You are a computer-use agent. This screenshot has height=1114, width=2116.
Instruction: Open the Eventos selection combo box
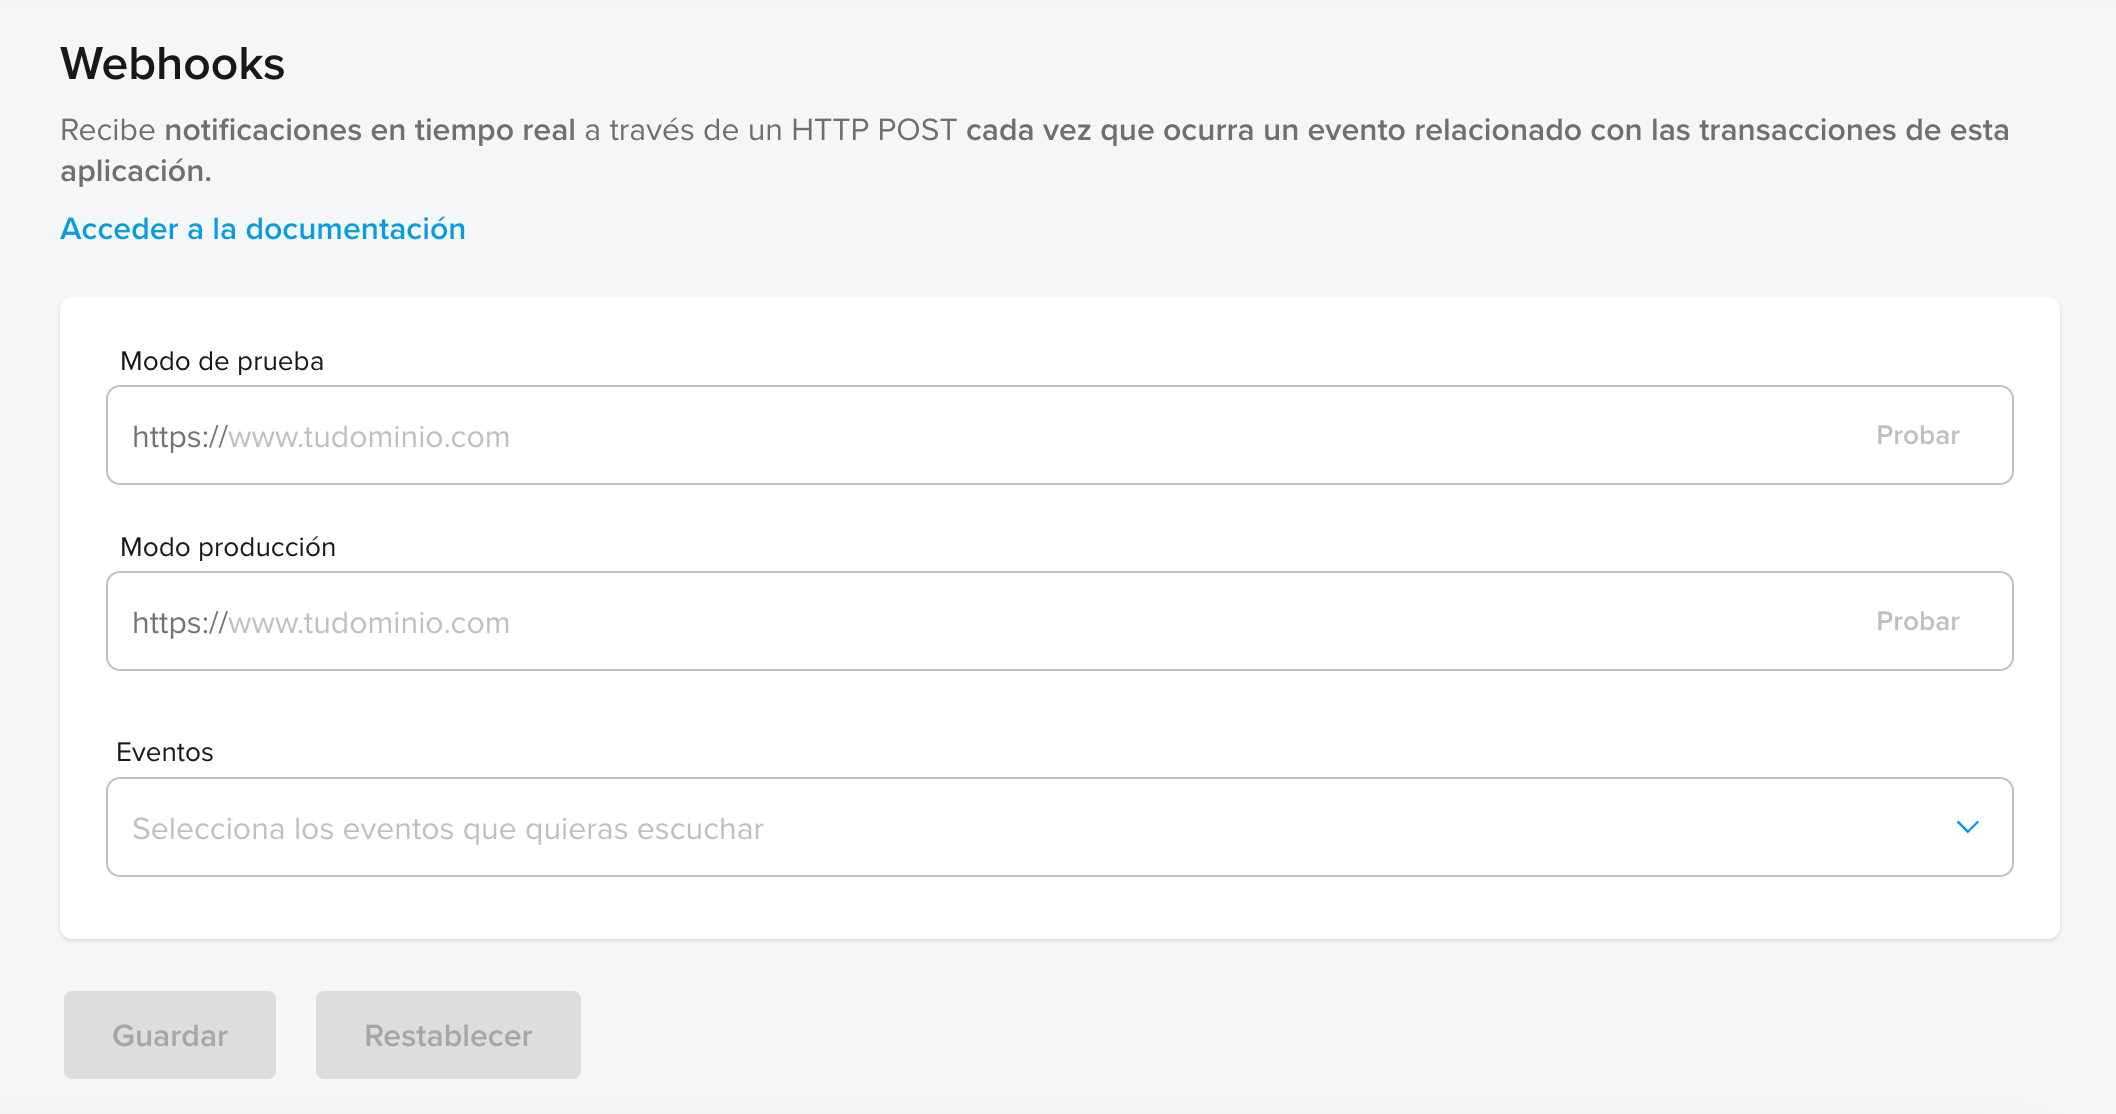coord(1059,827)
